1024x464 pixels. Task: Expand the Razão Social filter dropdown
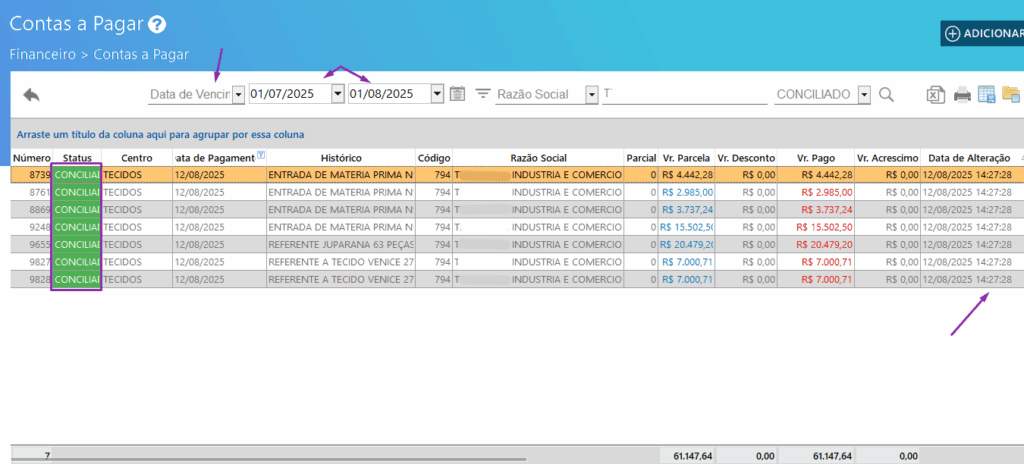591,94
